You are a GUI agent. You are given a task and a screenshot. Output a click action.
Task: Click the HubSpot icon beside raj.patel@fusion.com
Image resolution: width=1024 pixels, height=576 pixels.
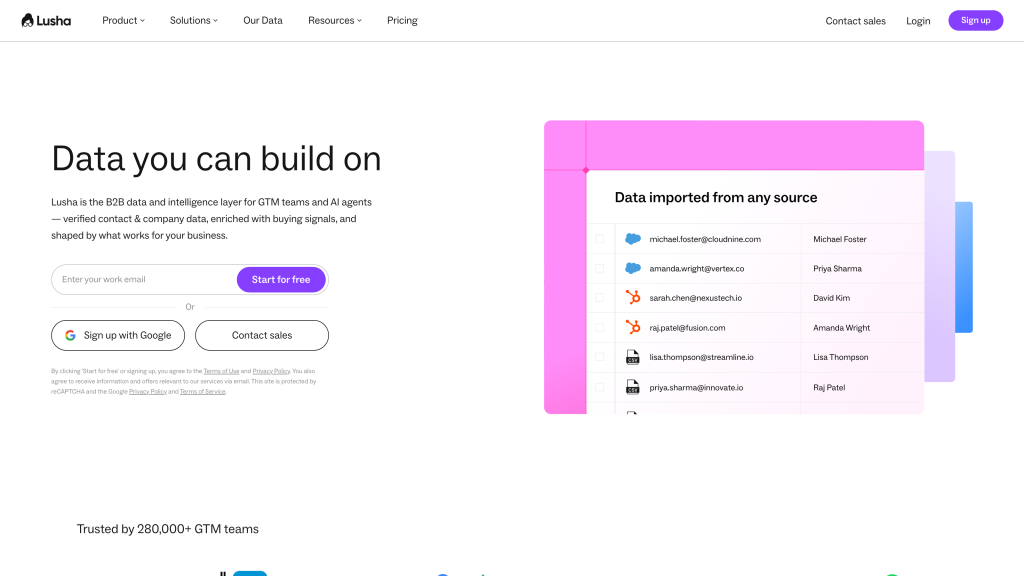633,327
